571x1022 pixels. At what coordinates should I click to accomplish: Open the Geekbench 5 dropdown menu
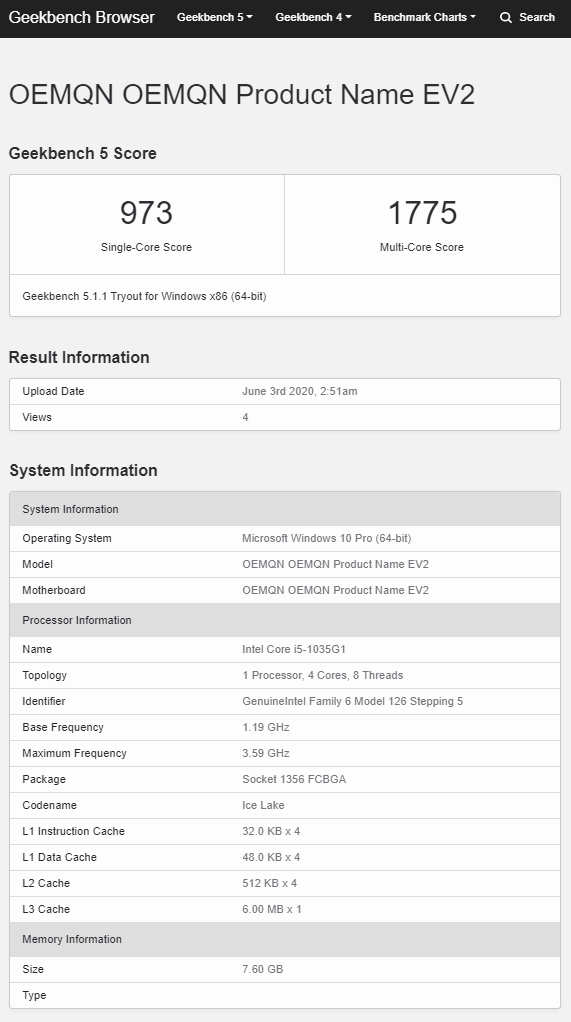point(214,18)
